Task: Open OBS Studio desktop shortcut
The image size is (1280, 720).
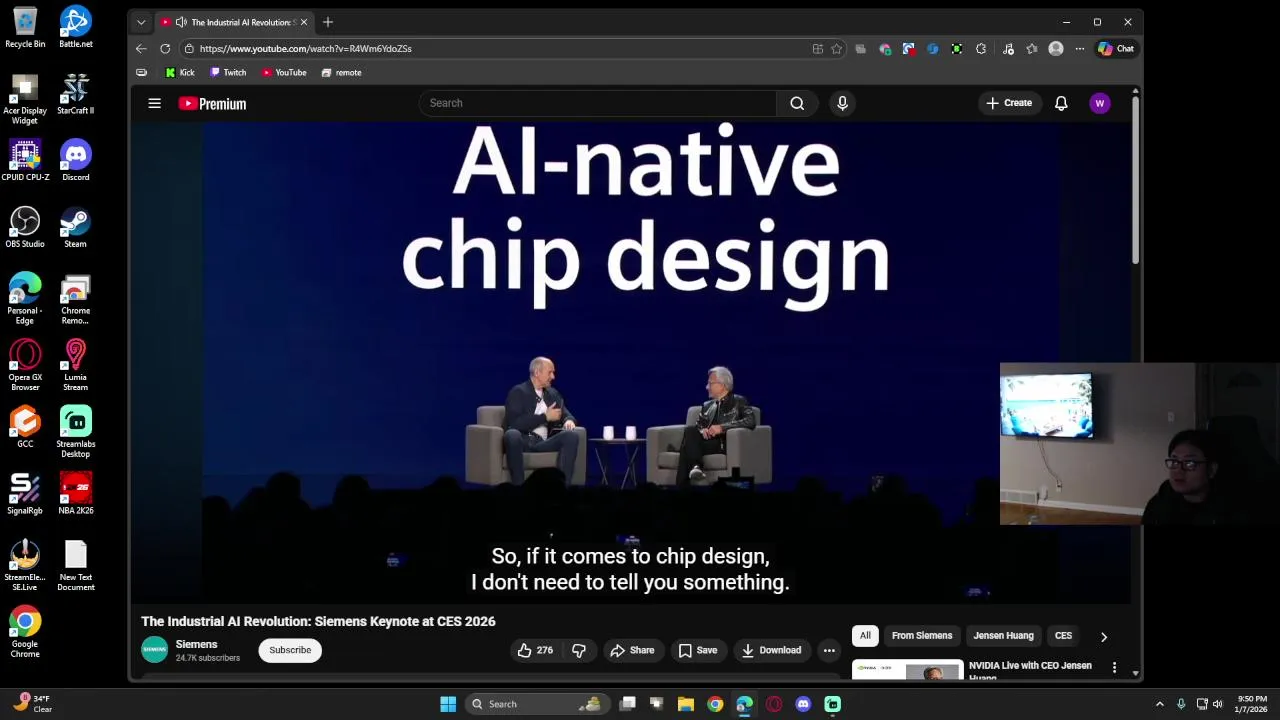Action: 25,227
